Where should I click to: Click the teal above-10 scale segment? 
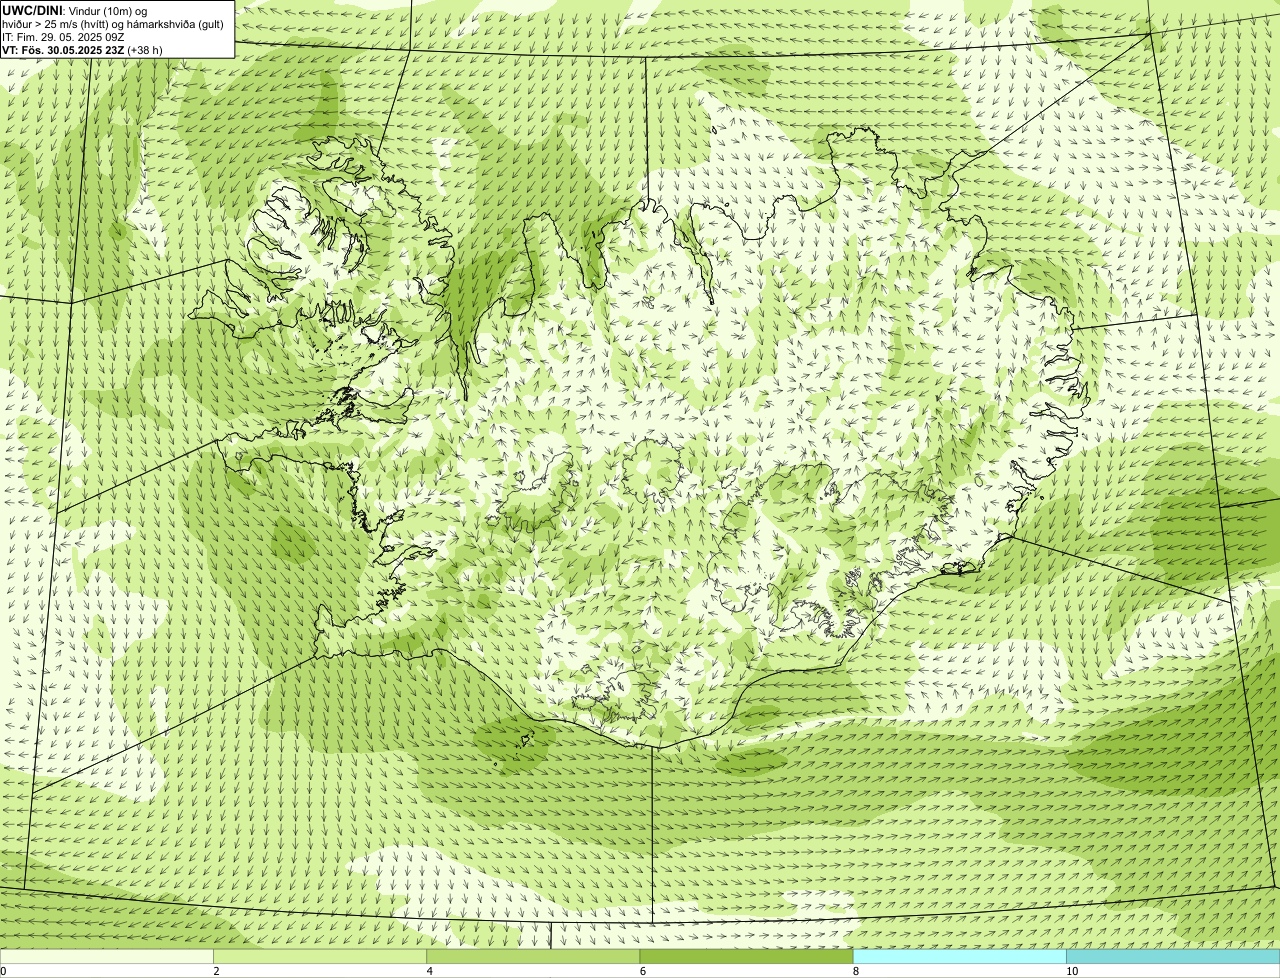click(x=1173, y=957)
